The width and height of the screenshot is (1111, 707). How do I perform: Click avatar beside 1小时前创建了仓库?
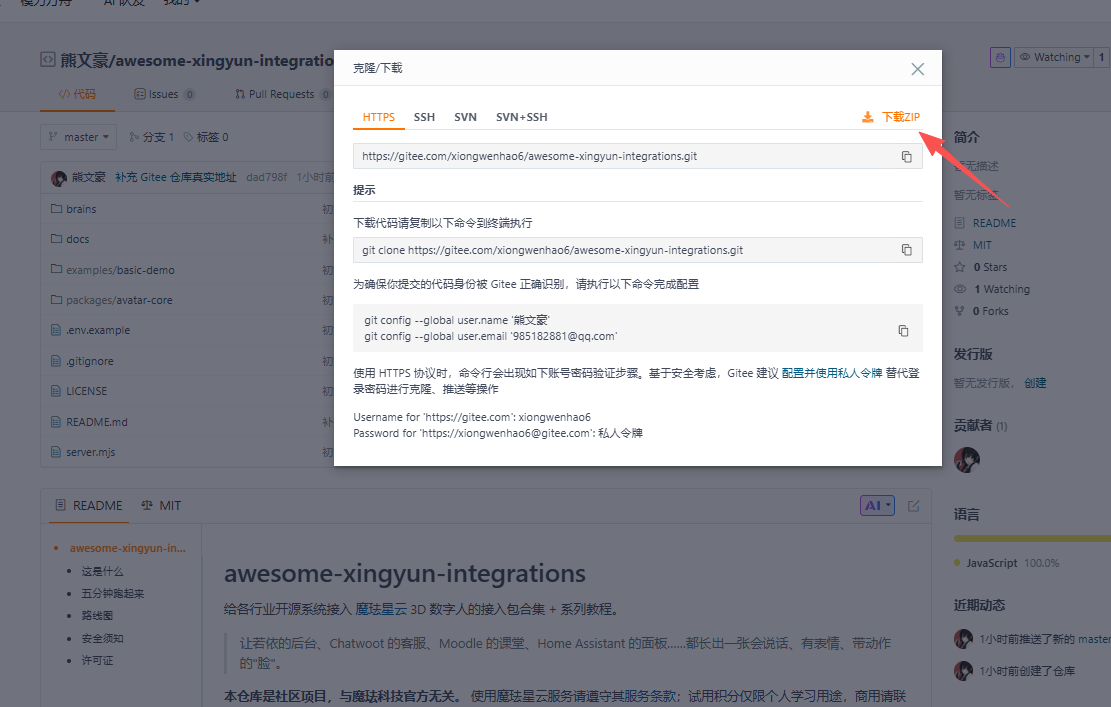click(x=963, y=670)
